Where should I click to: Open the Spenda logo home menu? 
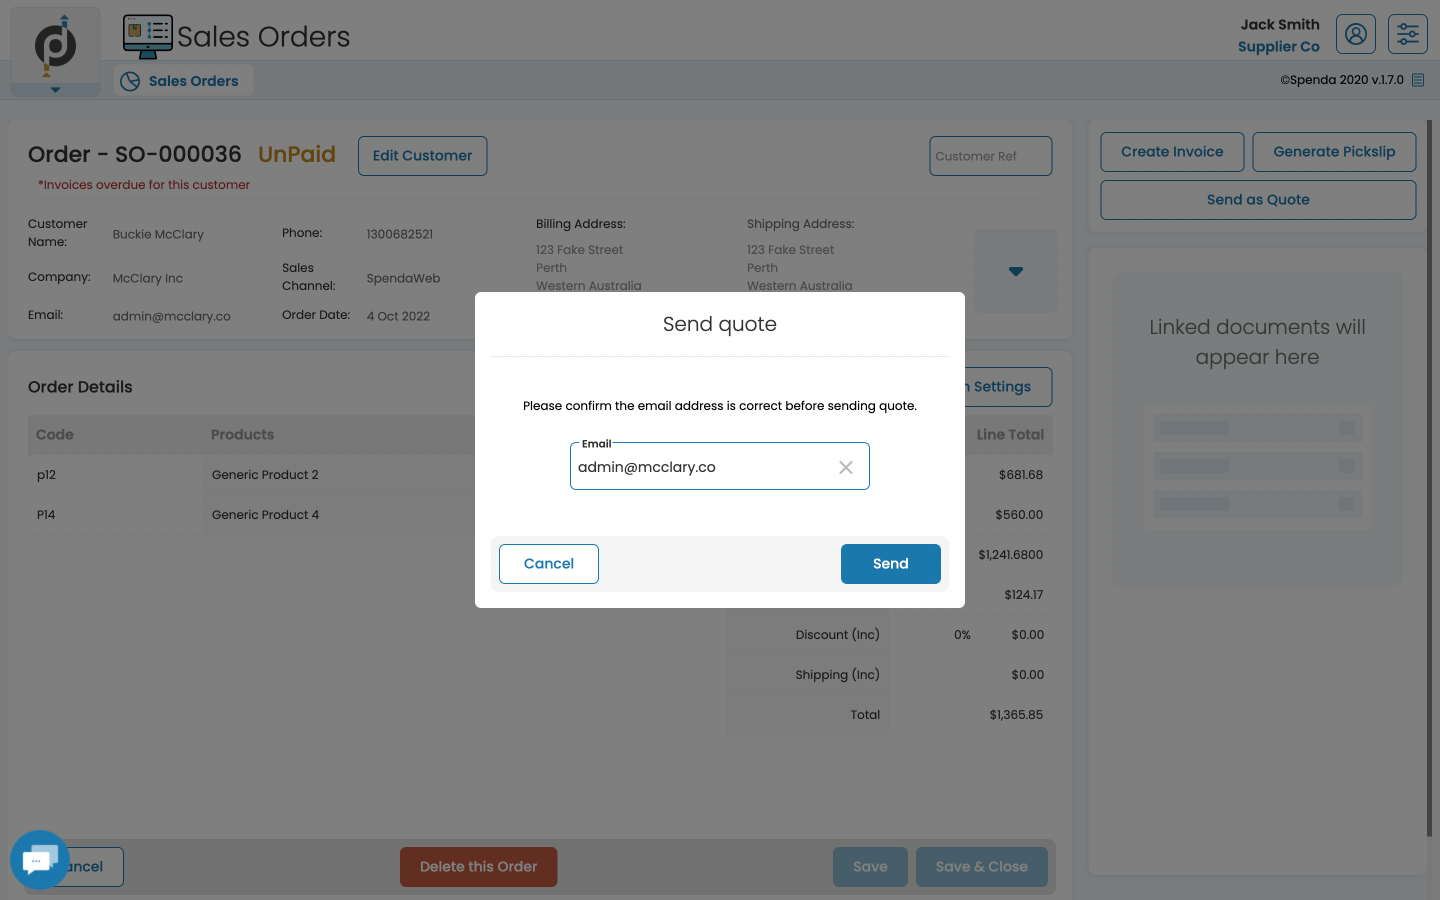pyautogui.click(x=55, y=46)
